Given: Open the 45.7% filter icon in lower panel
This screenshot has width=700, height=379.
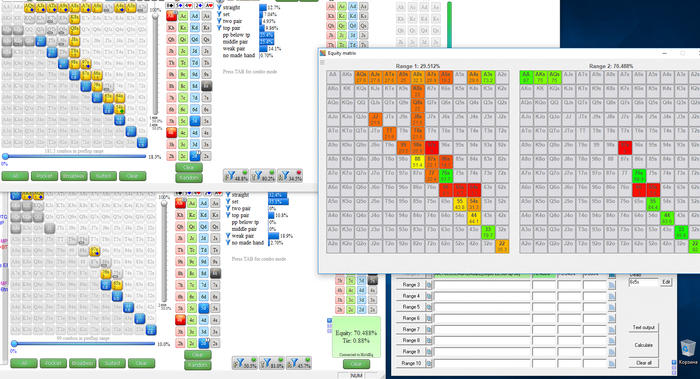Looking at the screenshot, I should pyautogui.click(x=298, y=363).
